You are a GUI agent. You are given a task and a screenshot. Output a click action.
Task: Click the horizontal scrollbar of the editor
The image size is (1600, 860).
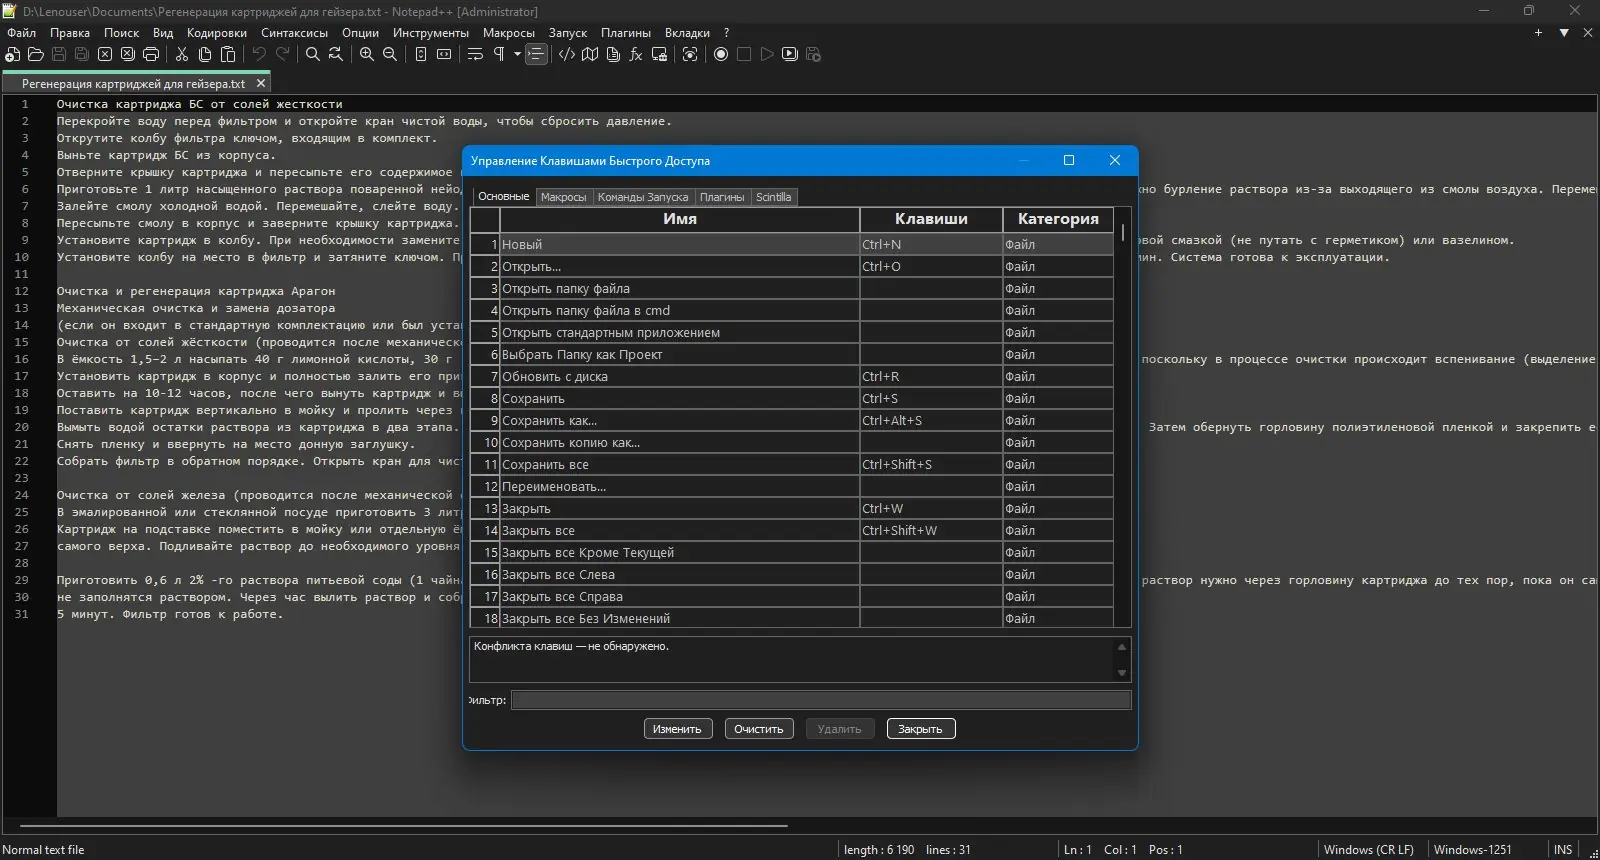coord(400,826)
